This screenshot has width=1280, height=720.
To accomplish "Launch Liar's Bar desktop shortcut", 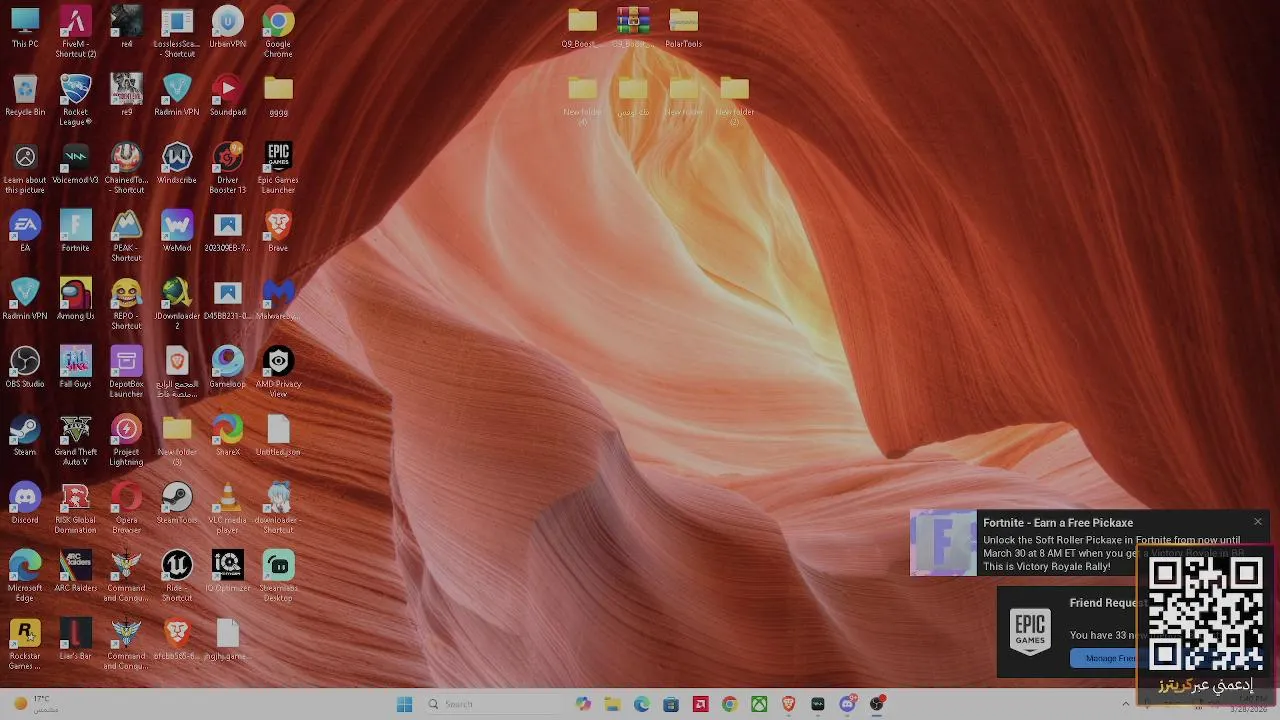I will [x=76, y=639].
